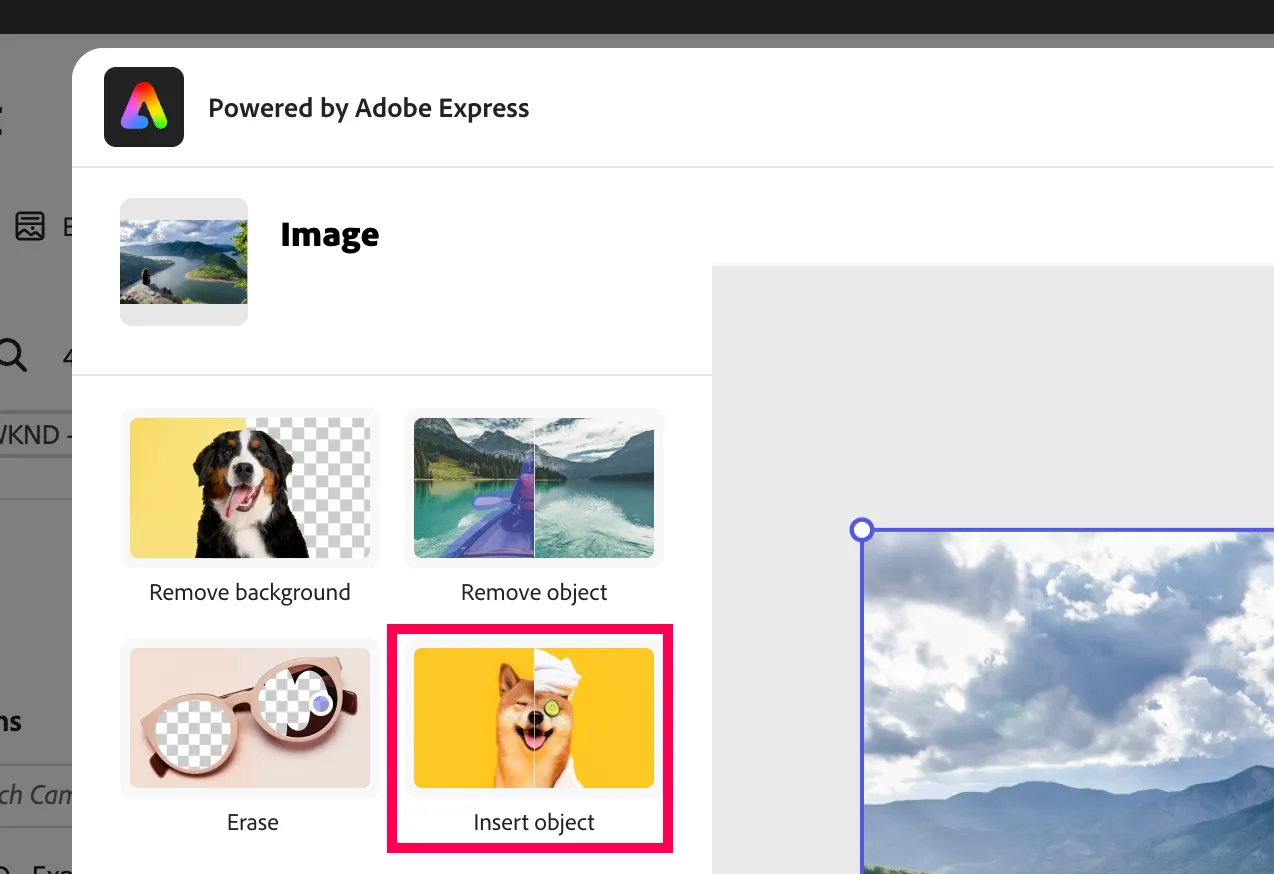Click the image icon in background window

coord(30,226)
